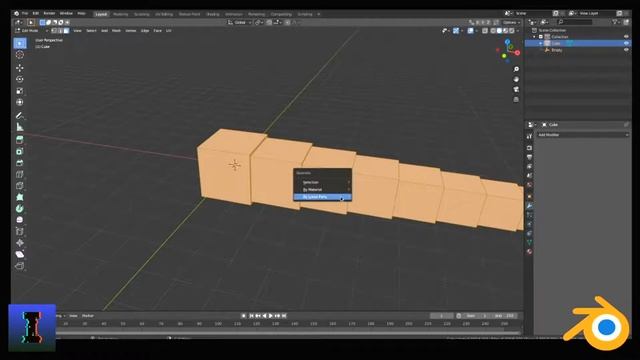Image resolution: width=640 pixels, height=360 pixels.
Task: Activate the Transform tool
Action: pyautogui.click(x=20, y=102)
